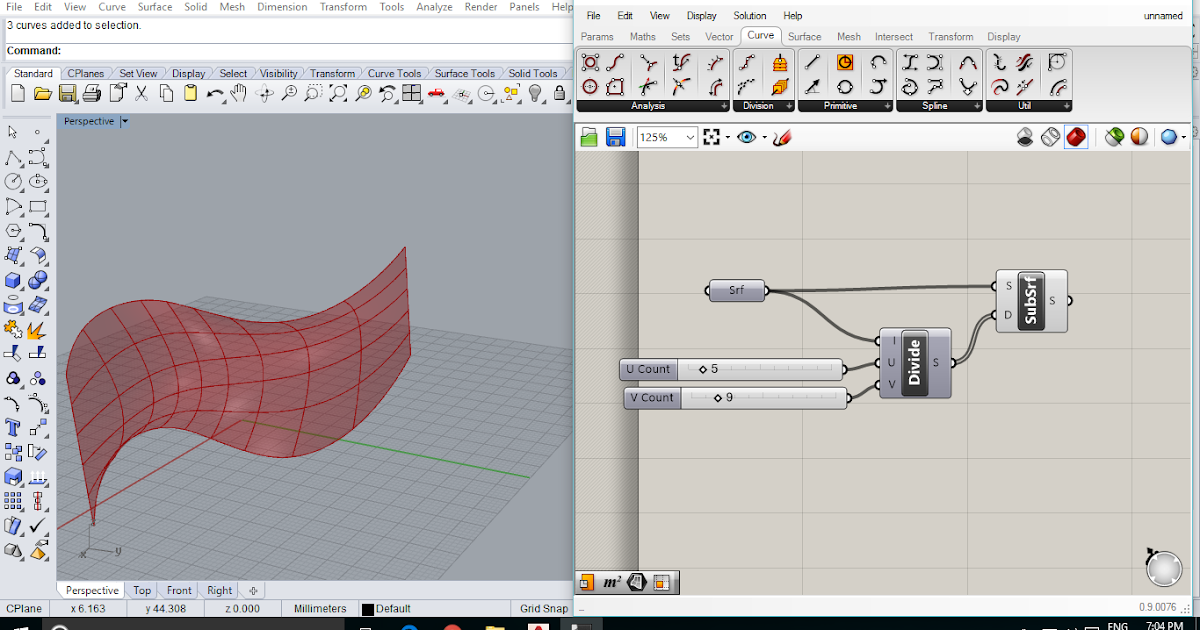Toggle Grid Snap in the status bar

coord(541,608)
